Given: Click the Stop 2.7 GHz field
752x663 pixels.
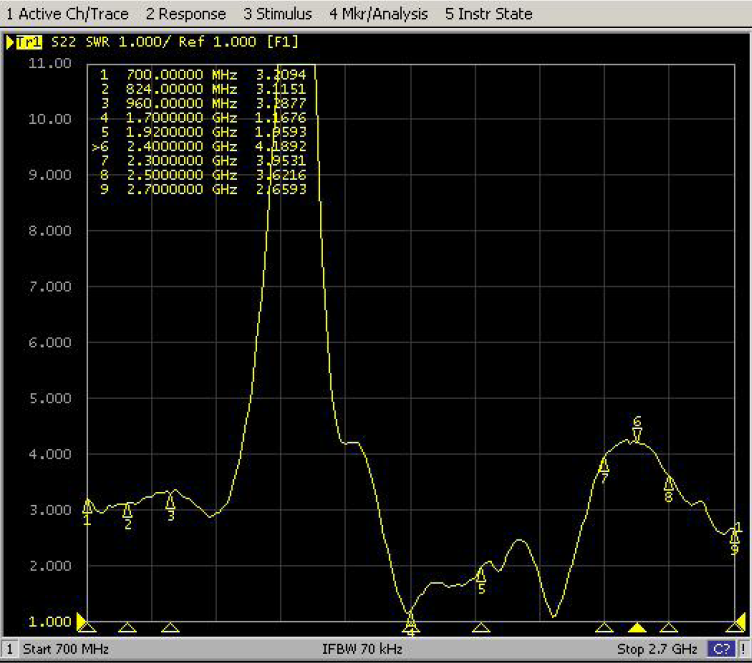Looking at the screenshot, I should click(657, 650).
